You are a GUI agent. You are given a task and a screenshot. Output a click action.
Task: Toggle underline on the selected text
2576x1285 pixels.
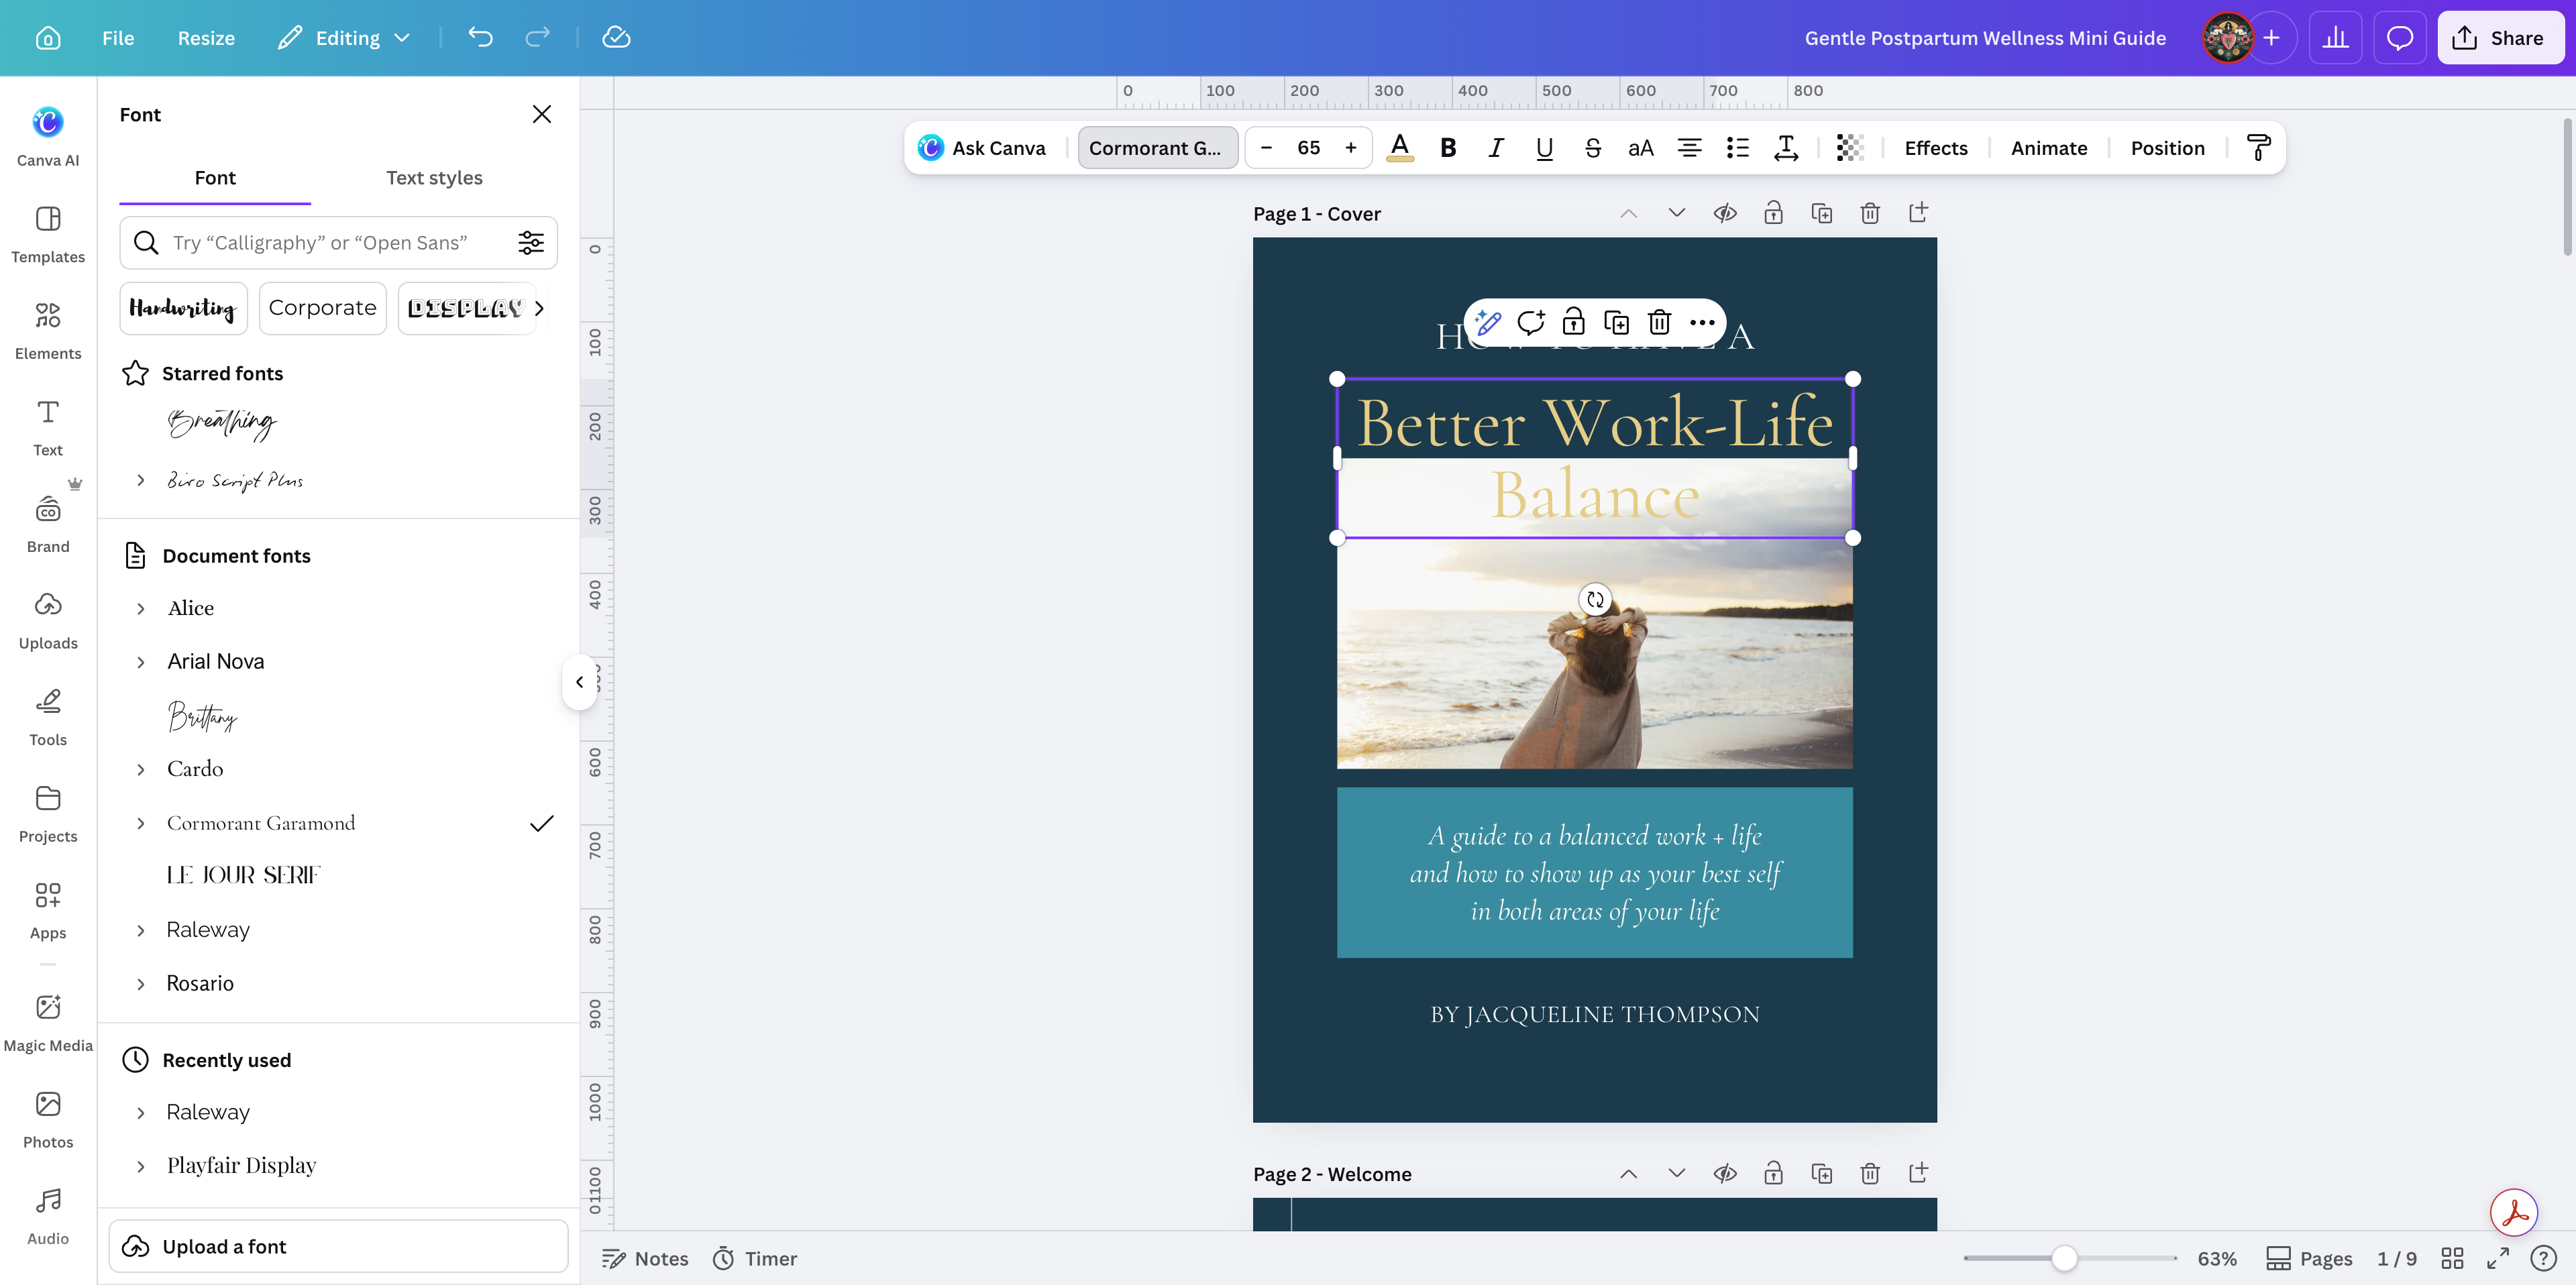1544,148
